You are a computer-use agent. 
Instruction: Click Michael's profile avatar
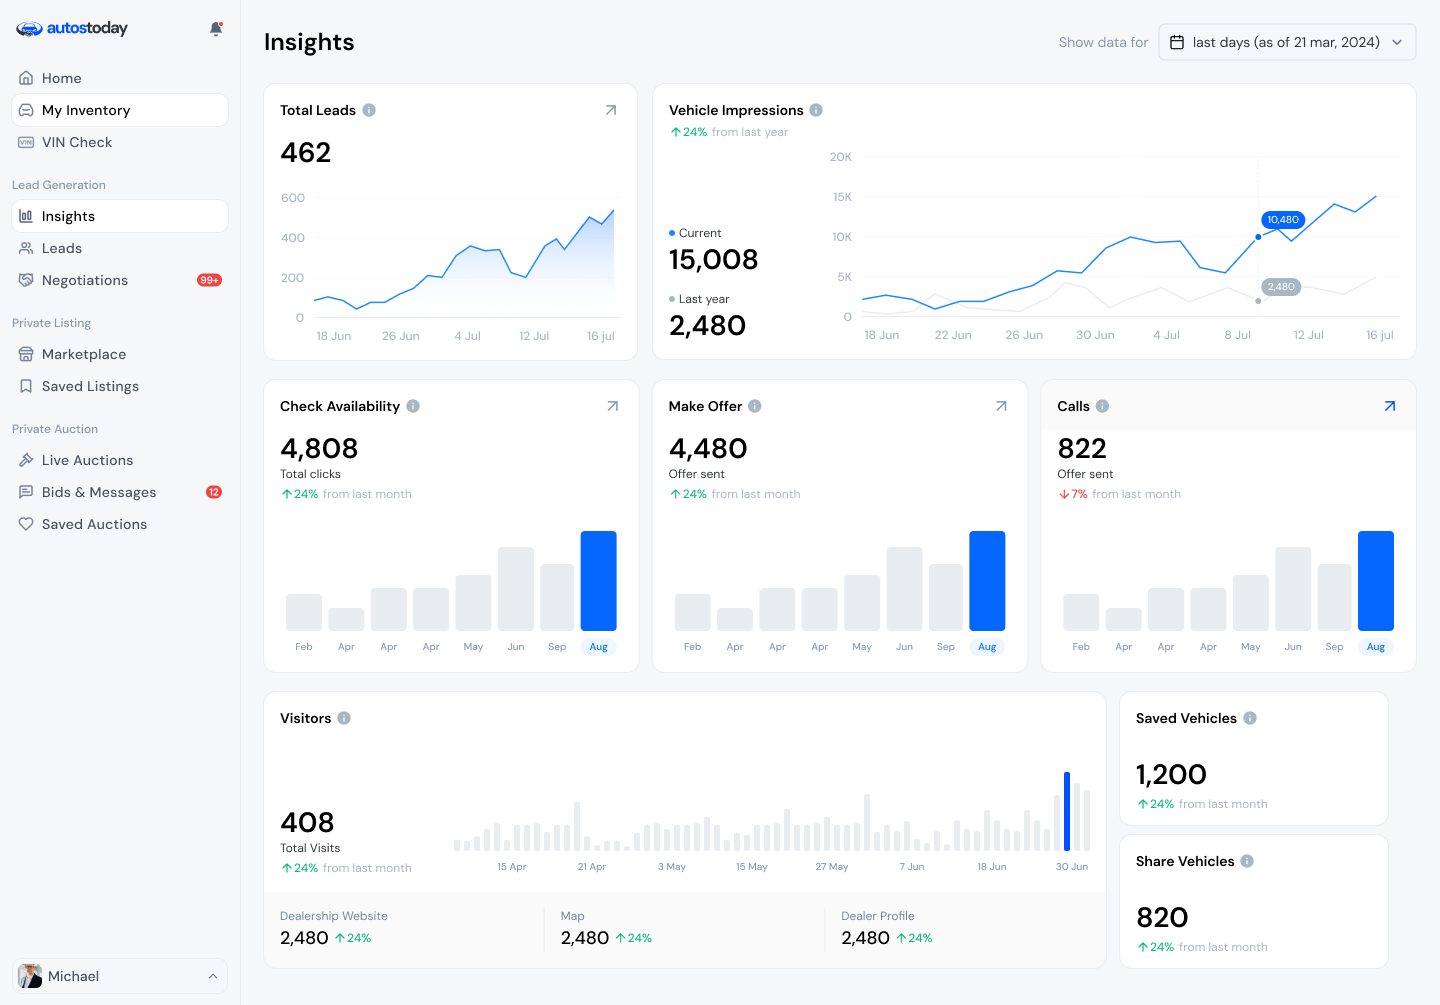pos(30,976)
